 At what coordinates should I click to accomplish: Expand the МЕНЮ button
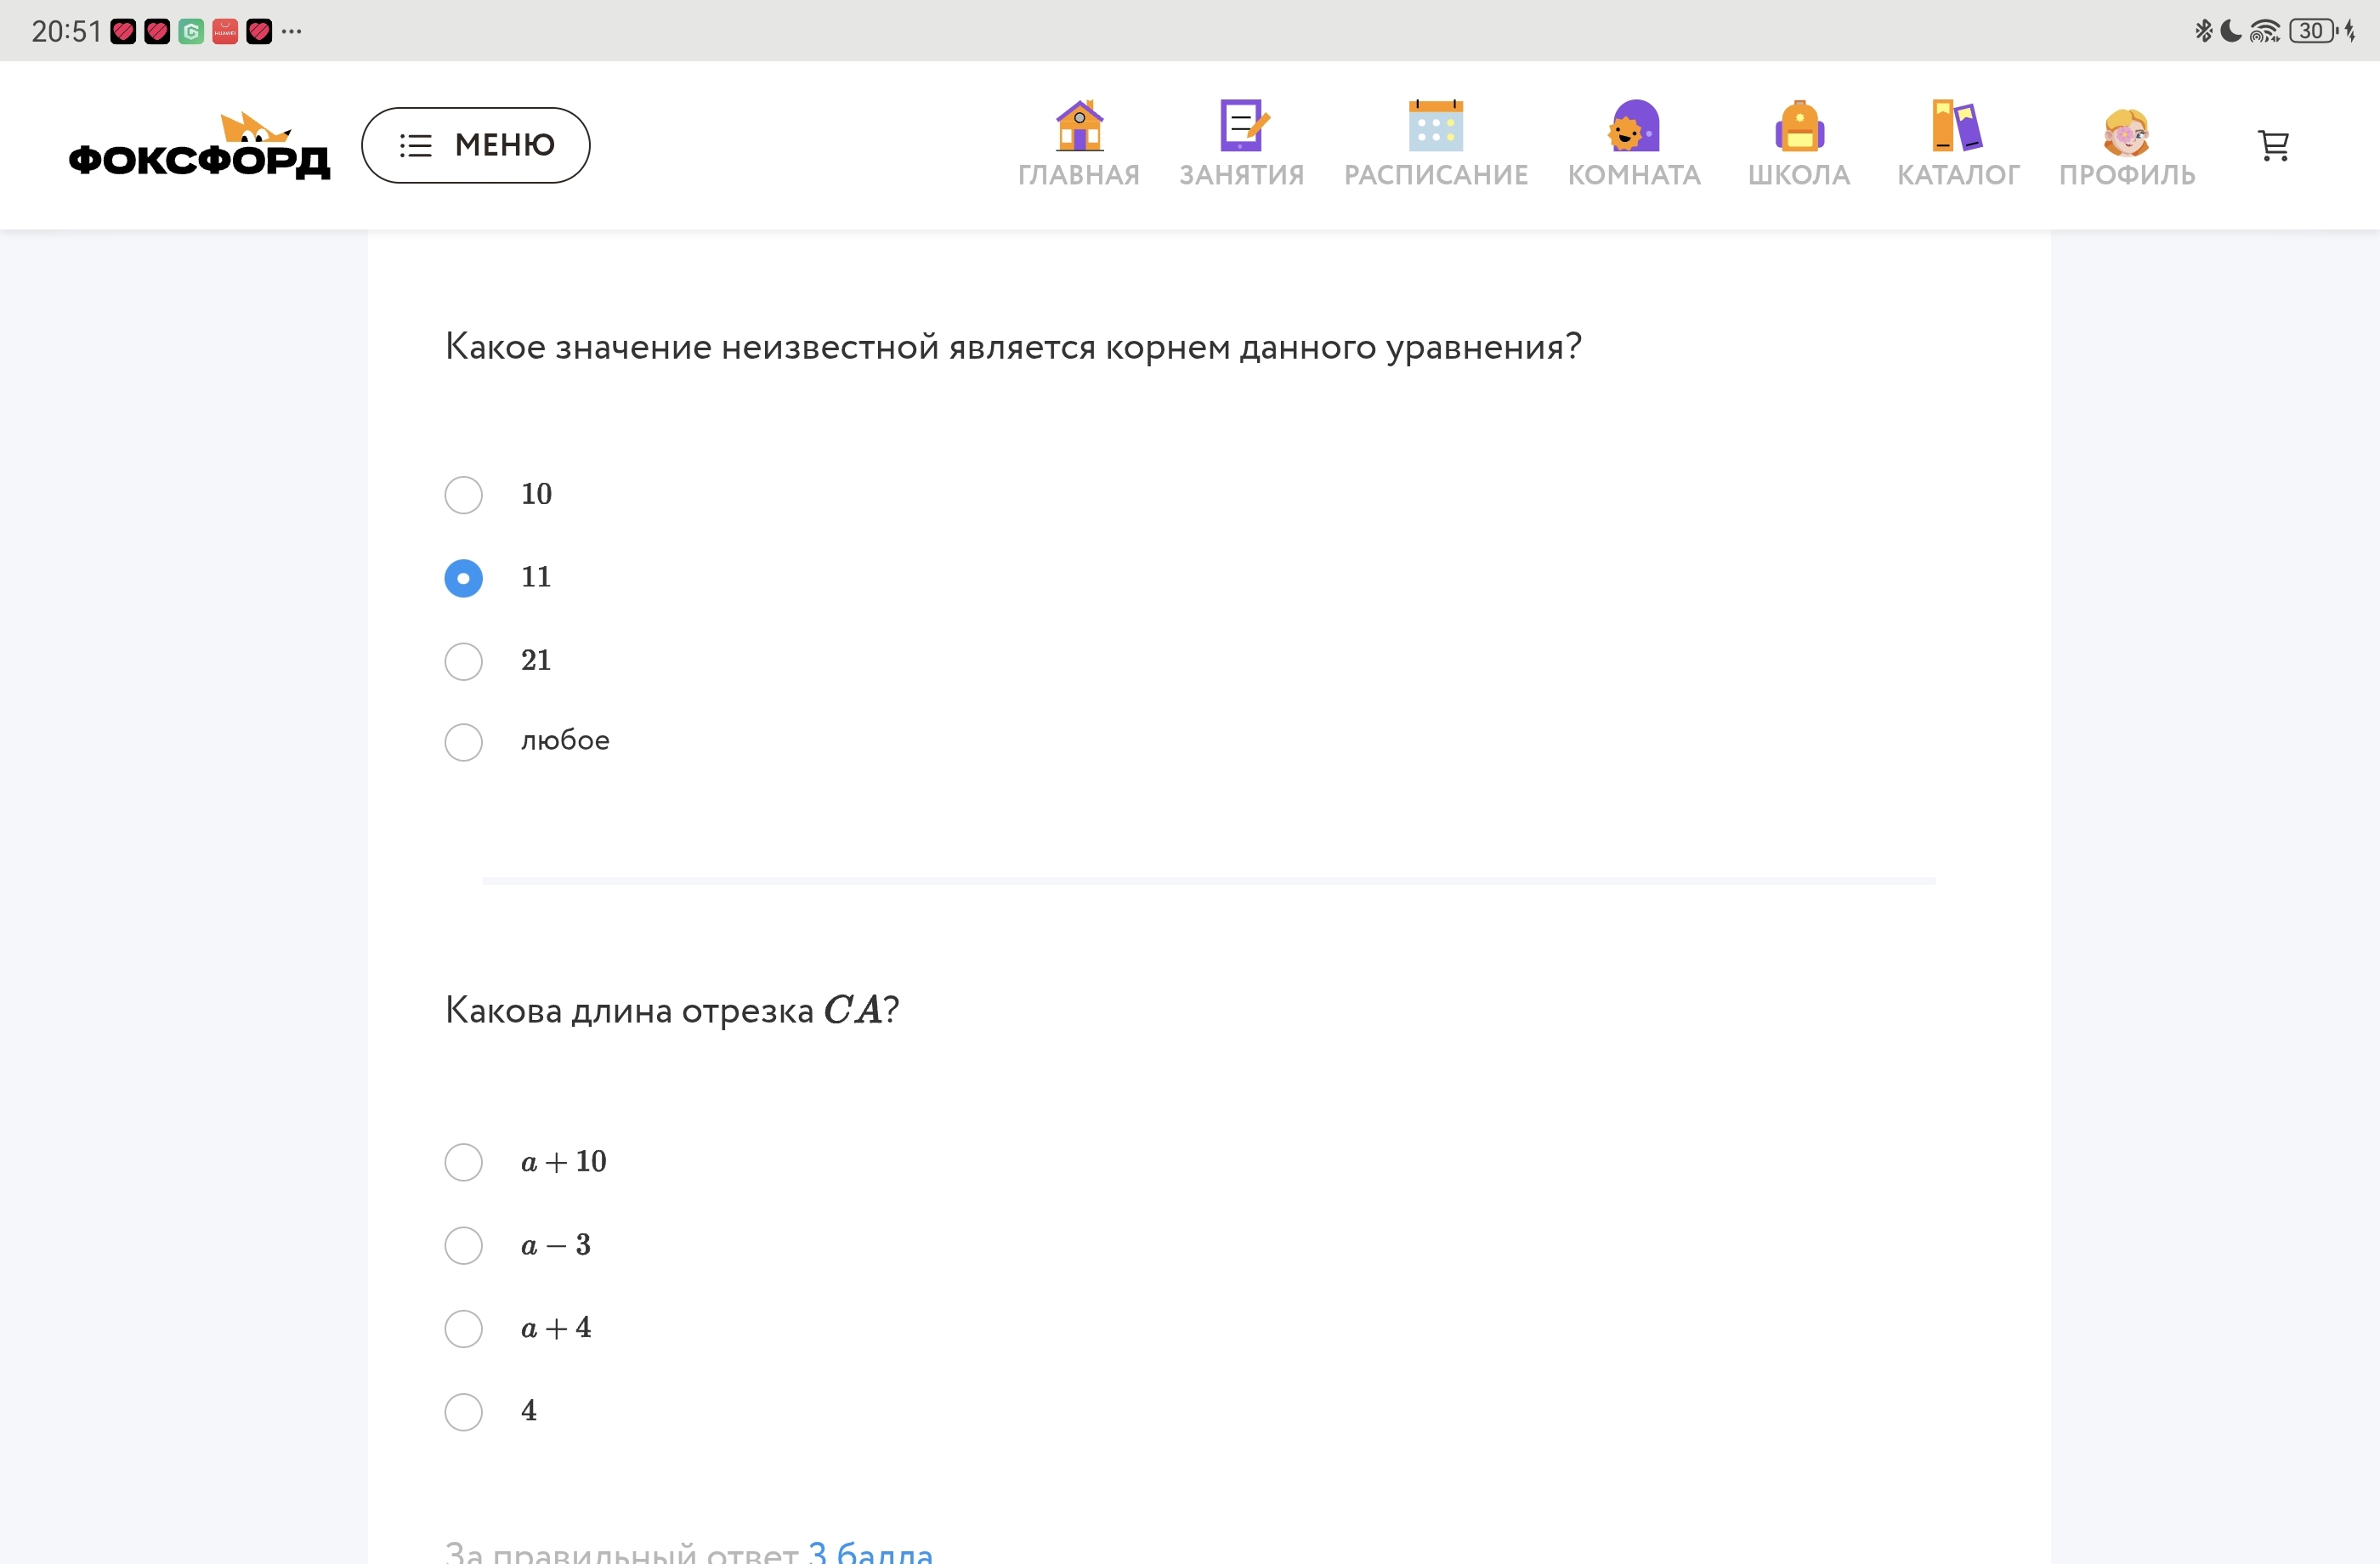(475, 145)
